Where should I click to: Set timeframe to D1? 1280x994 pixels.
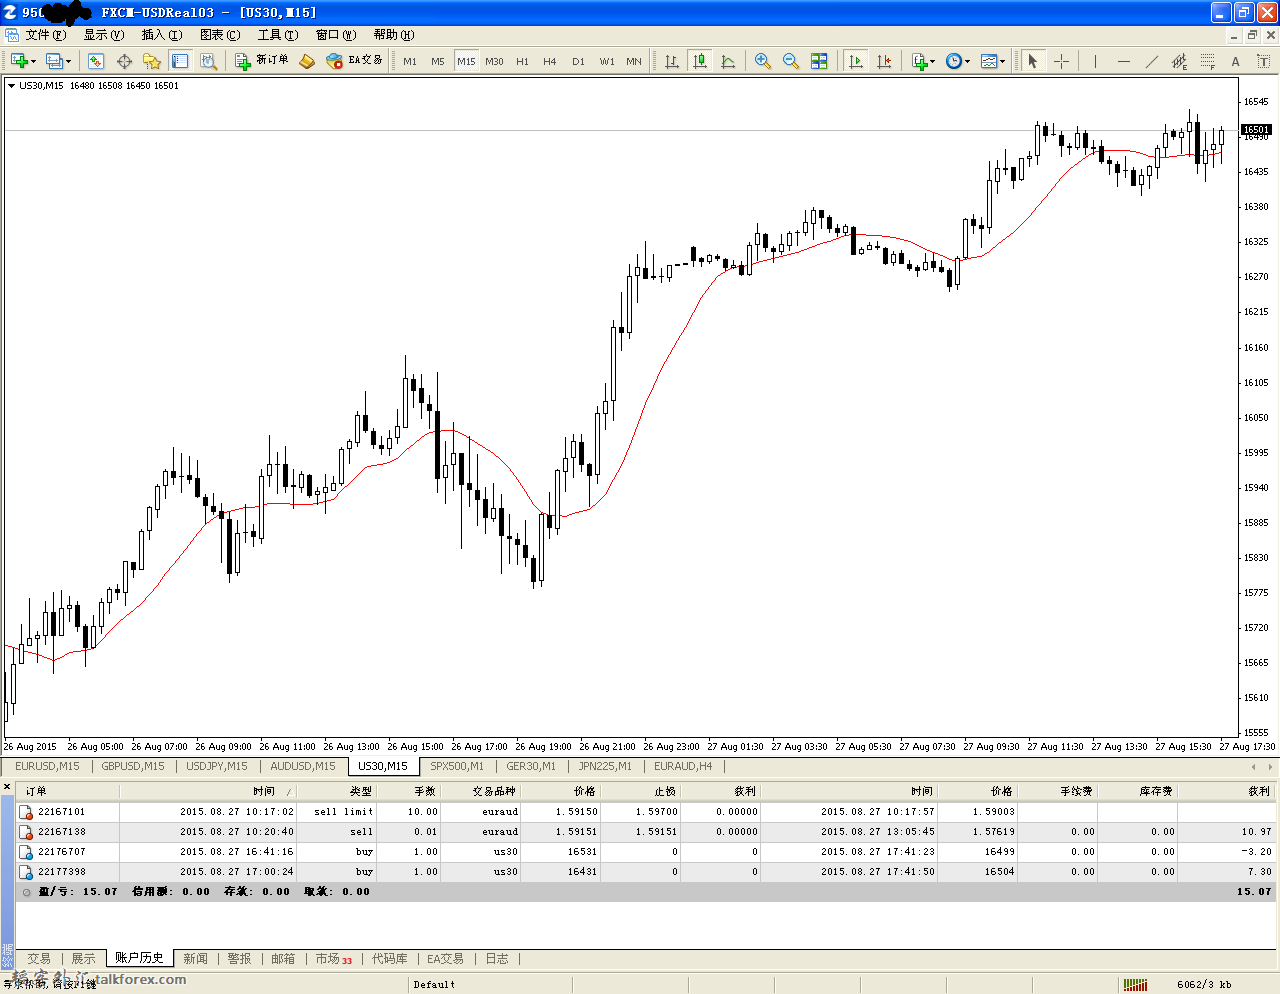(x=578, y=61)
